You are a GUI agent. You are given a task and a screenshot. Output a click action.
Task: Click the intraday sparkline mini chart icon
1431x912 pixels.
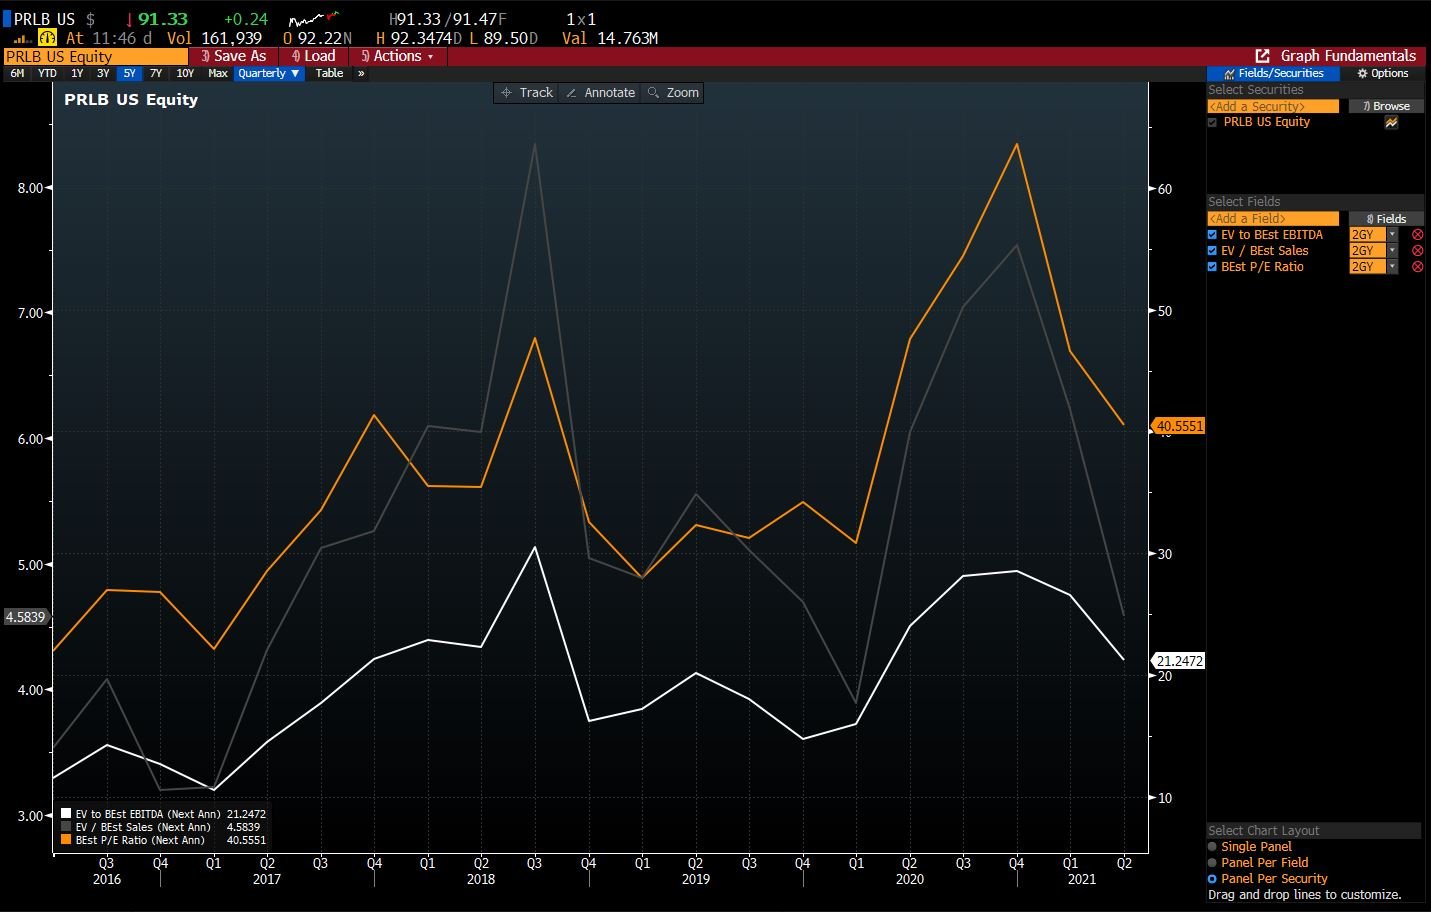point(313,19)
